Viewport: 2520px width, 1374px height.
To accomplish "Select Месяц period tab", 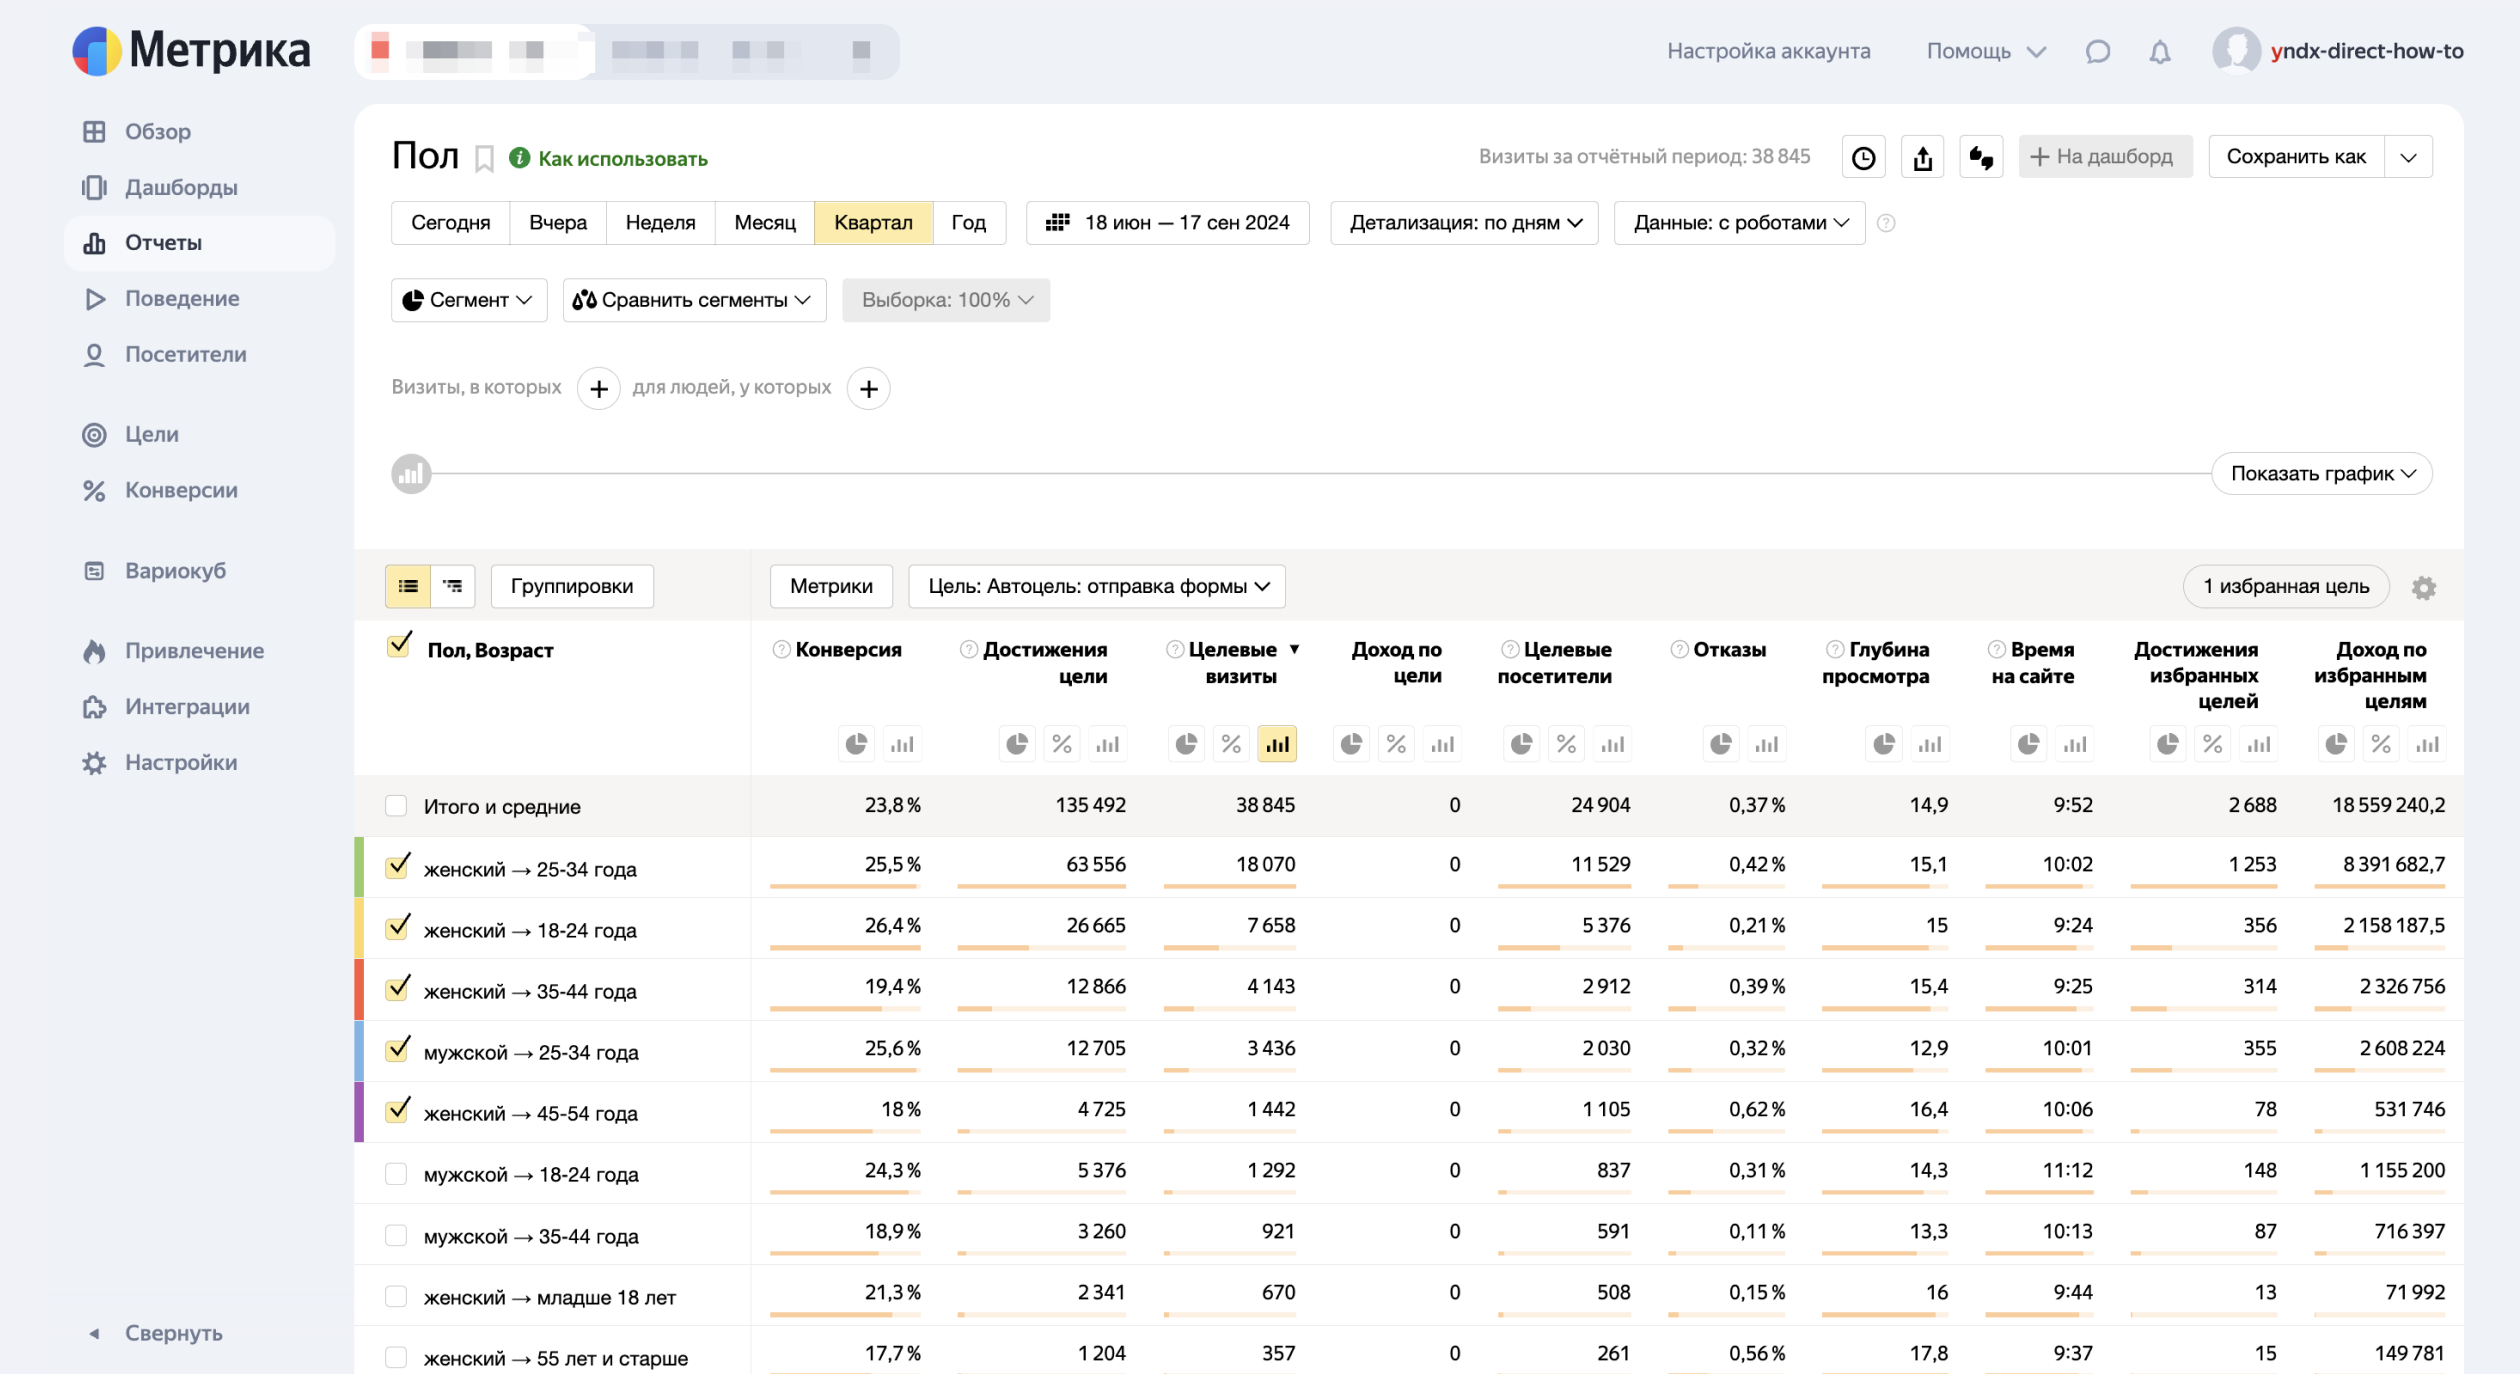I will pos(765,223).
